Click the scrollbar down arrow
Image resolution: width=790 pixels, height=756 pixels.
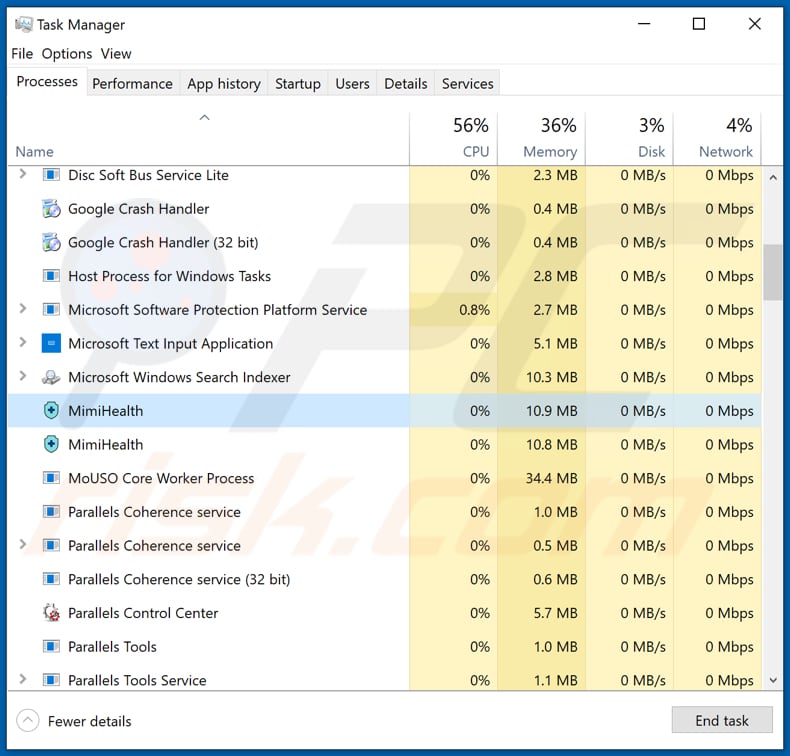coord(773,680)
